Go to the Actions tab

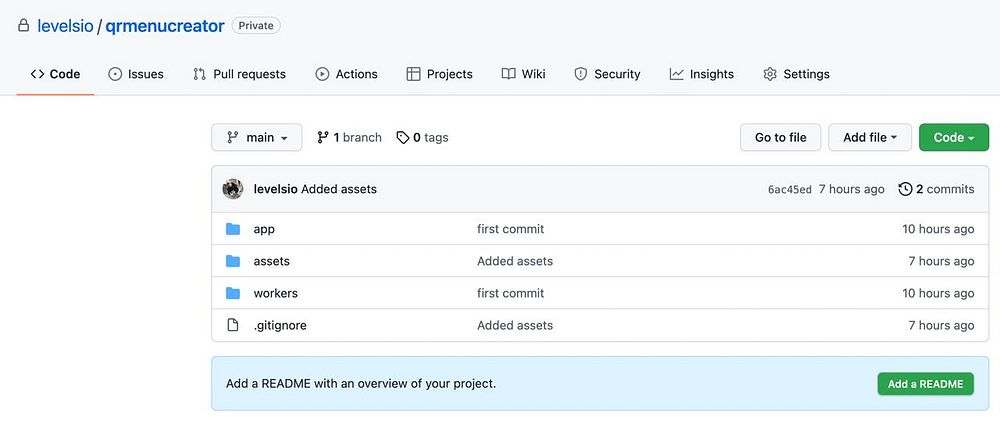click(x=346, y=74)
